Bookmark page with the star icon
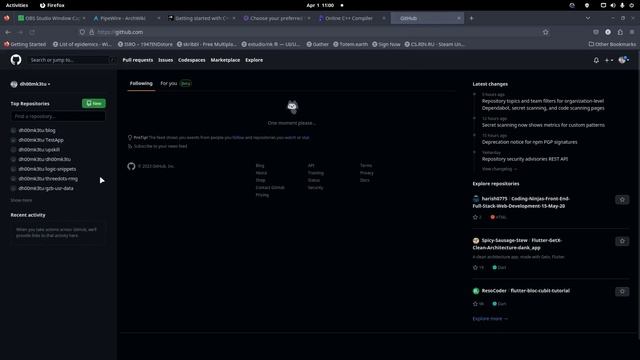Viewport: 640px width, 360px height. coord(546,32)
